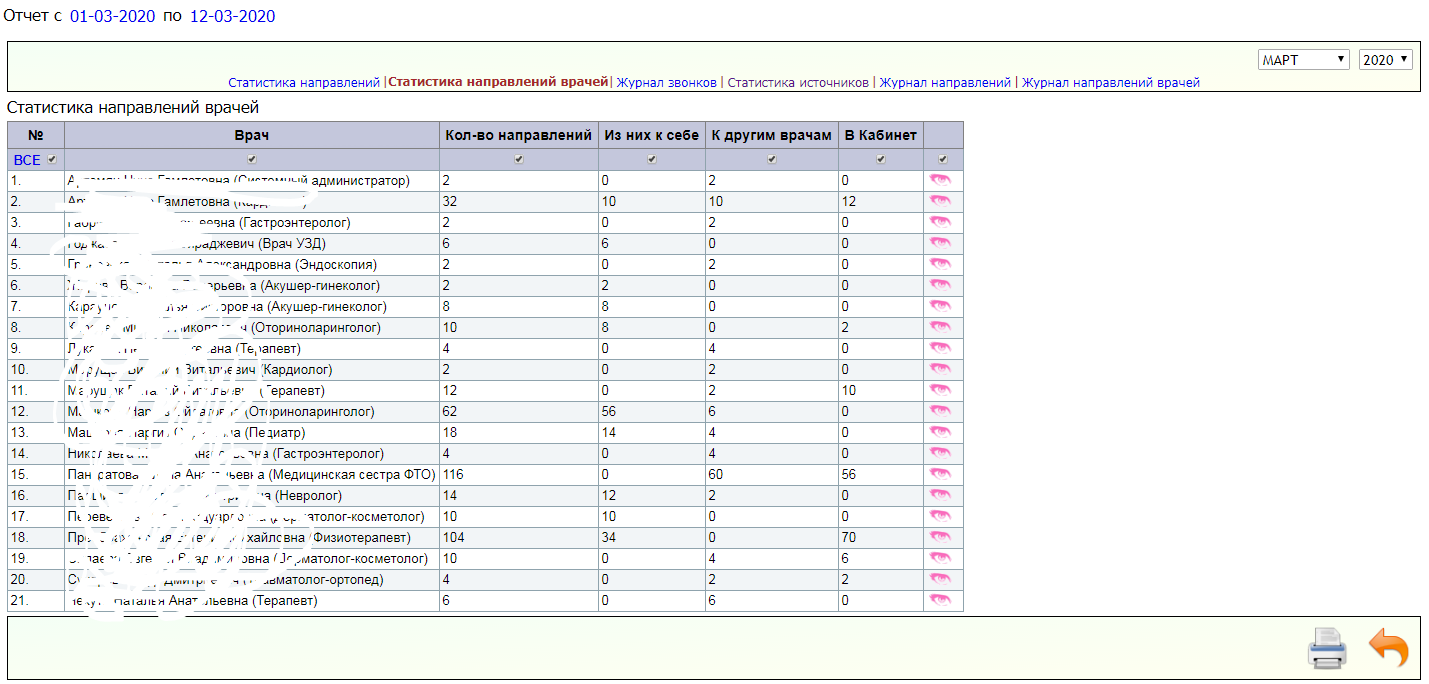Open the 2020 year dropdown
Screen dimensions: 1429x684
[x=1385, y=60]
